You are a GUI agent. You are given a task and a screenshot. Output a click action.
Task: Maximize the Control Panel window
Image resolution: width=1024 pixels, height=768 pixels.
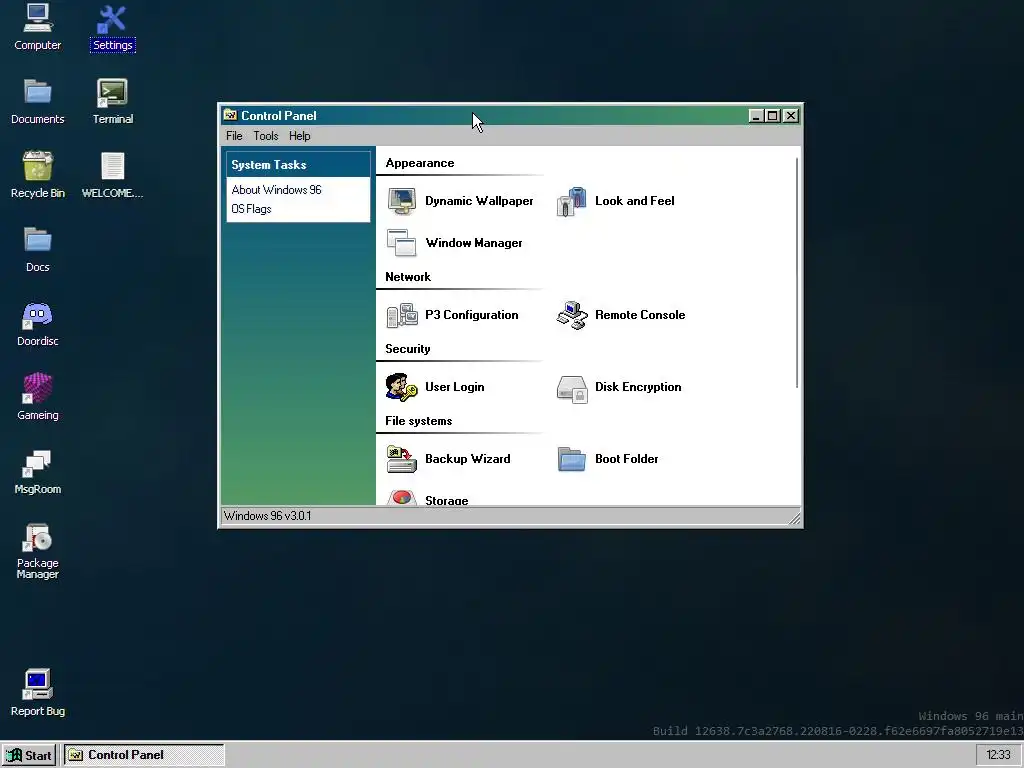click(773, 116)
